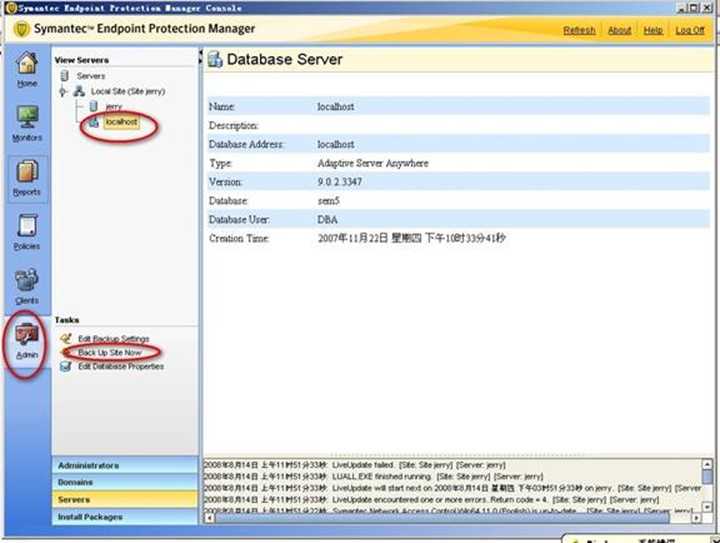Click the LiveUpdate will start next log entry

click(452, 488)
